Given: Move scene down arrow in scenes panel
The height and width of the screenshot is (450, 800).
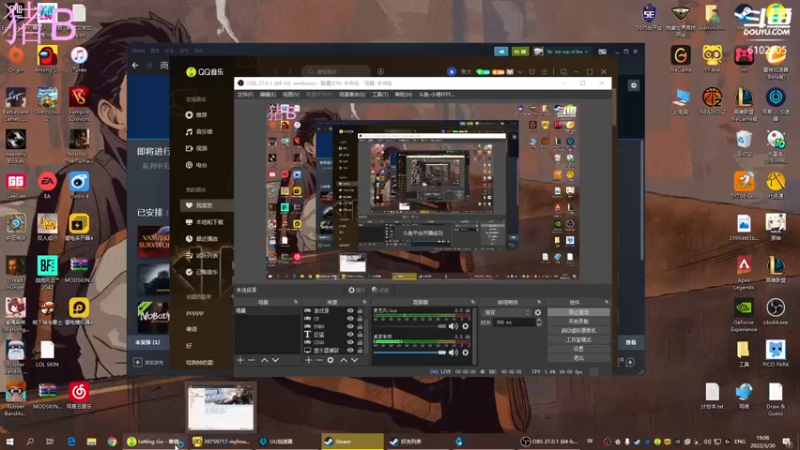Looking at the screenshot, I should [x=276, y=360].
